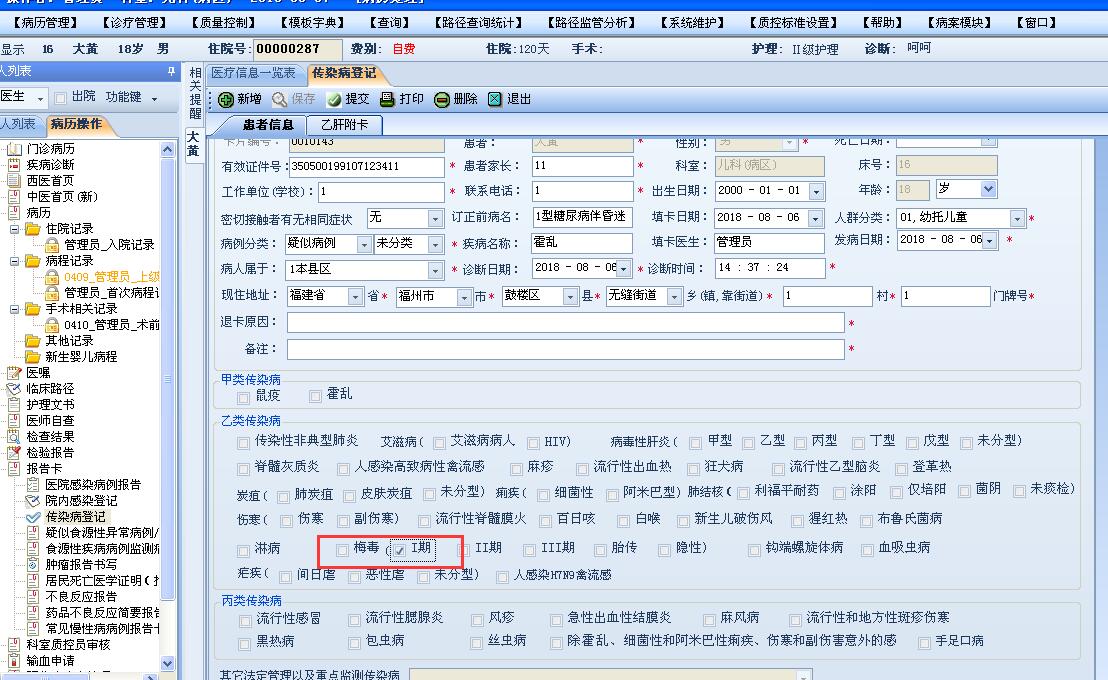Switch to the 乙肝附卡 tab

(x=344, y=124)
